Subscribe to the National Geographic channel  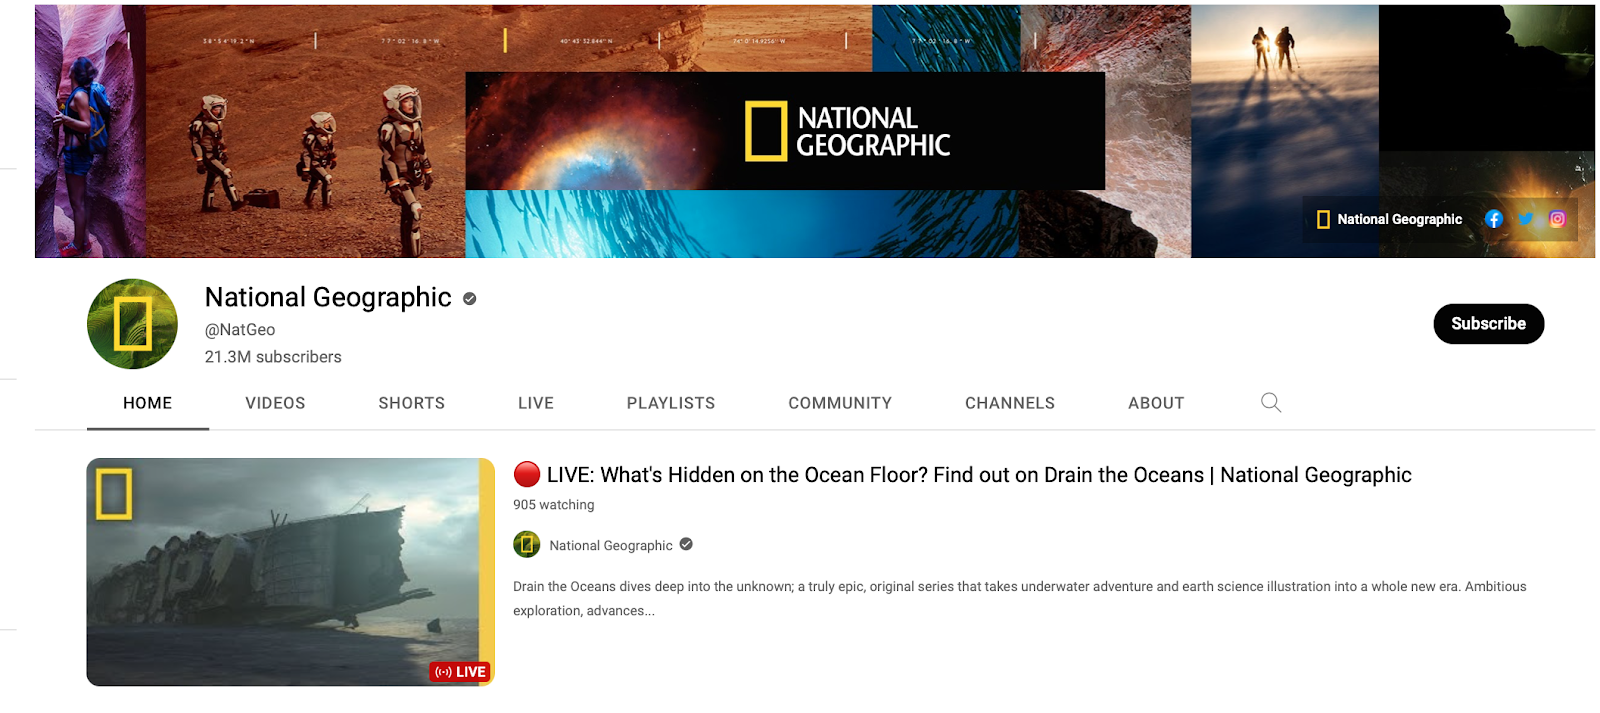(x=1488, y=324)
